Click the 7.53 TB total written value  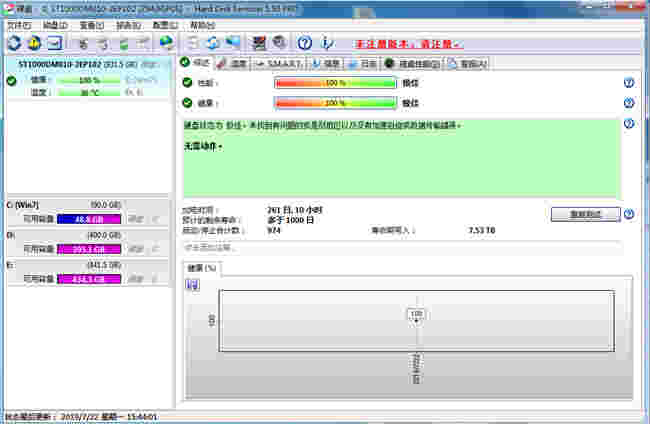pyautogui.click(x=482, y=230)
